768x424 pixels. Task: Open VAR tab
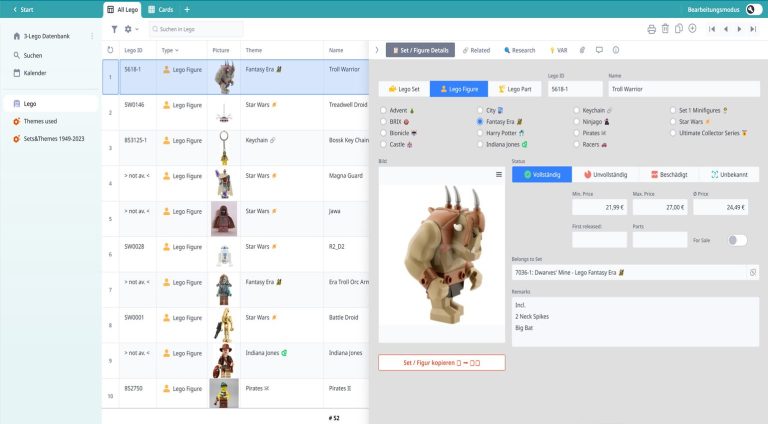558,50
